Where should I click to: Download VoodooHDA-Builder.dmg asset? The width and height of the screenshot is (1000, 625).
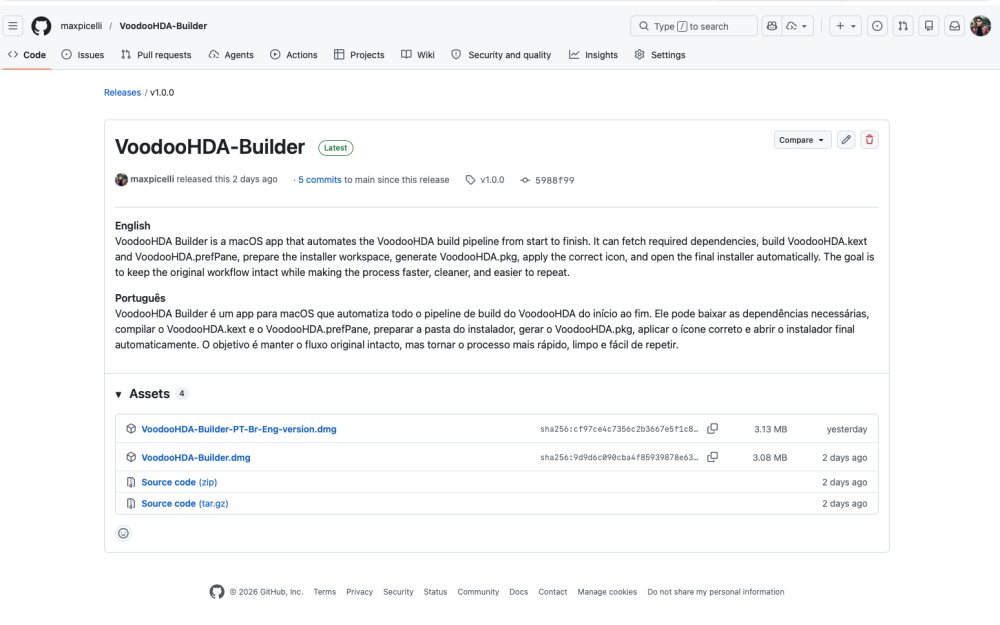[196, 458]
